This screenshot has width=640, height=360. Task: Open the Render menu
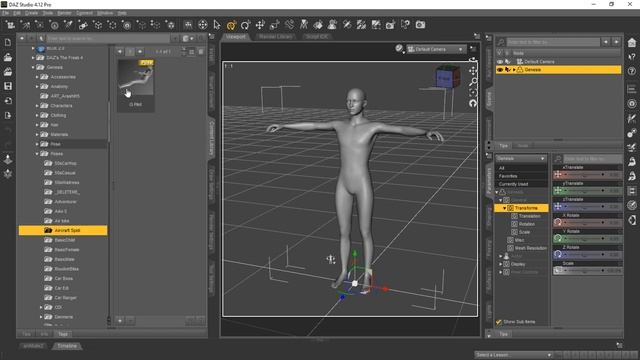[x=64, y=13]
